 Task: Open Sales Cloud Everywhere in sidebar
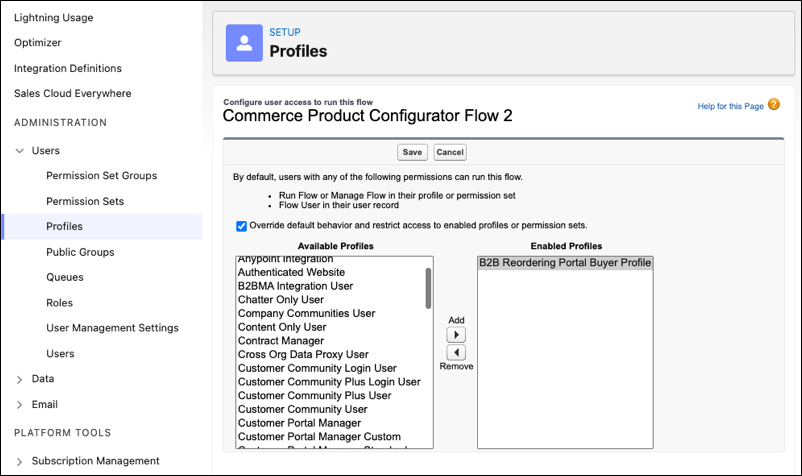coord(73,93)
